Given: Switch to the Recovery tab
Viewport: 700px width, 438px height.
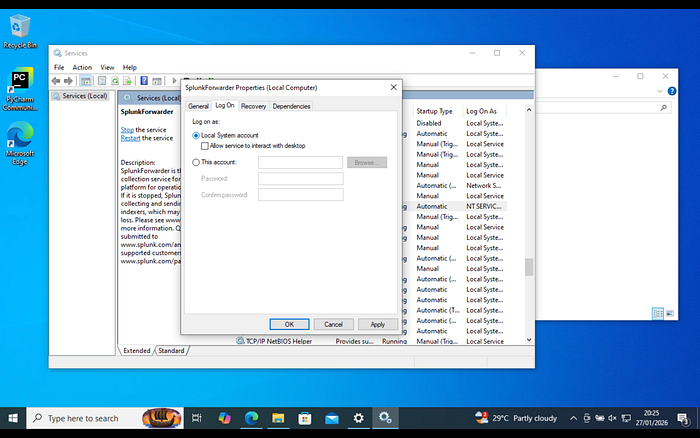Looking at the screenshot, I should coord(254,106).
